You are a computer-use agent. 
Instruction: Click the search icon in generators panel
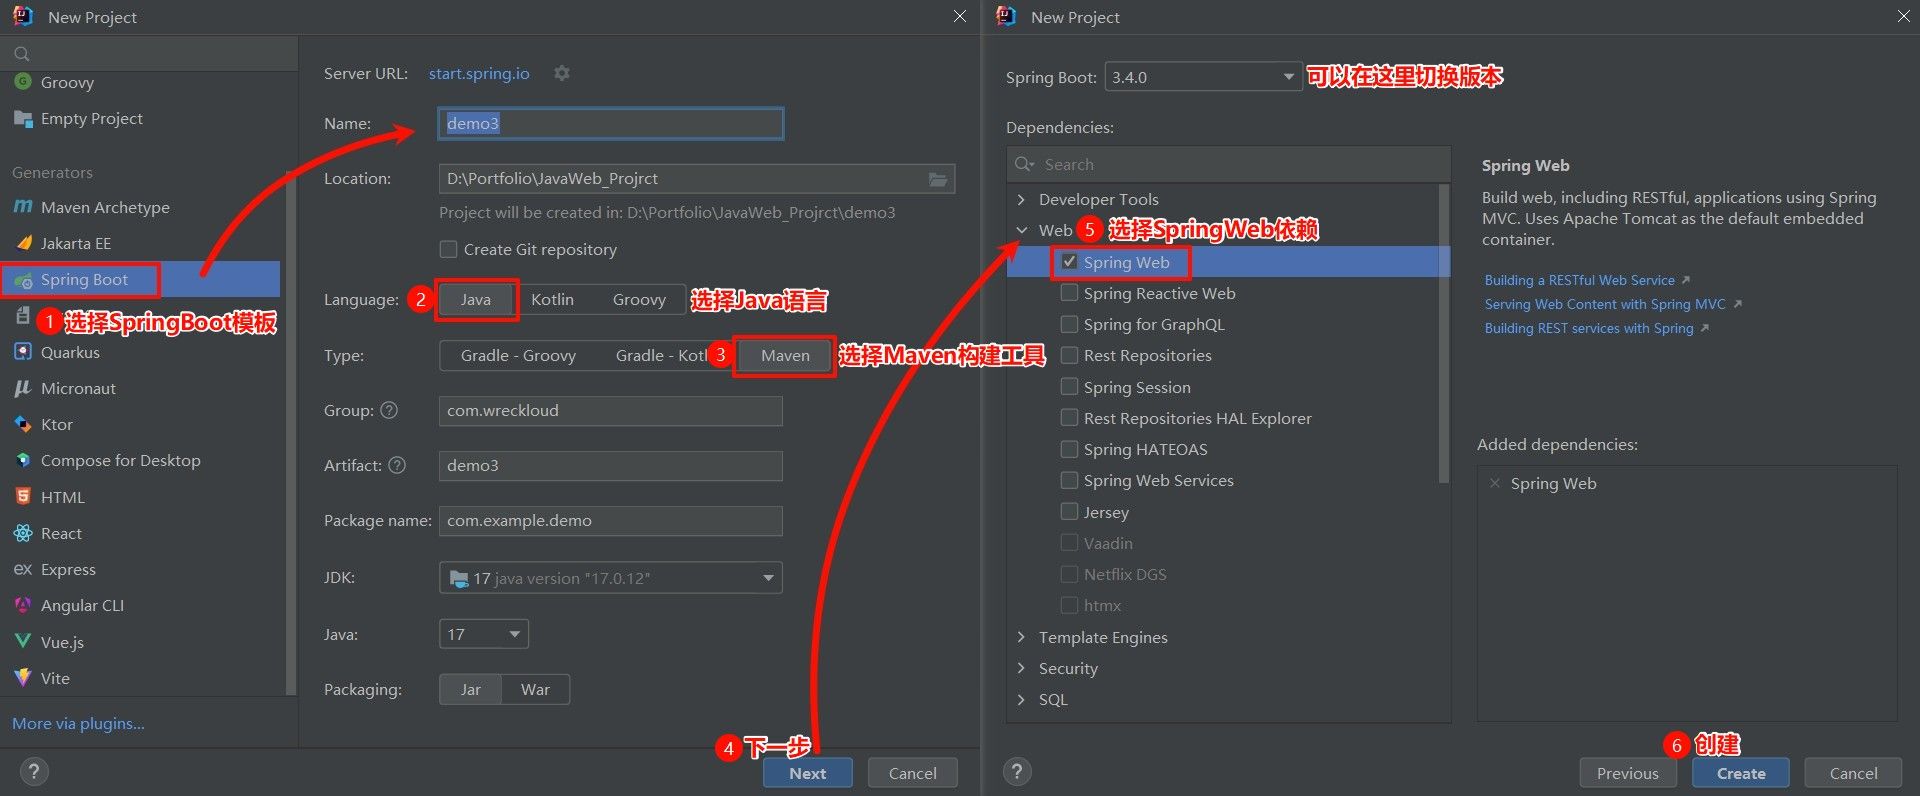coord(22,53)
